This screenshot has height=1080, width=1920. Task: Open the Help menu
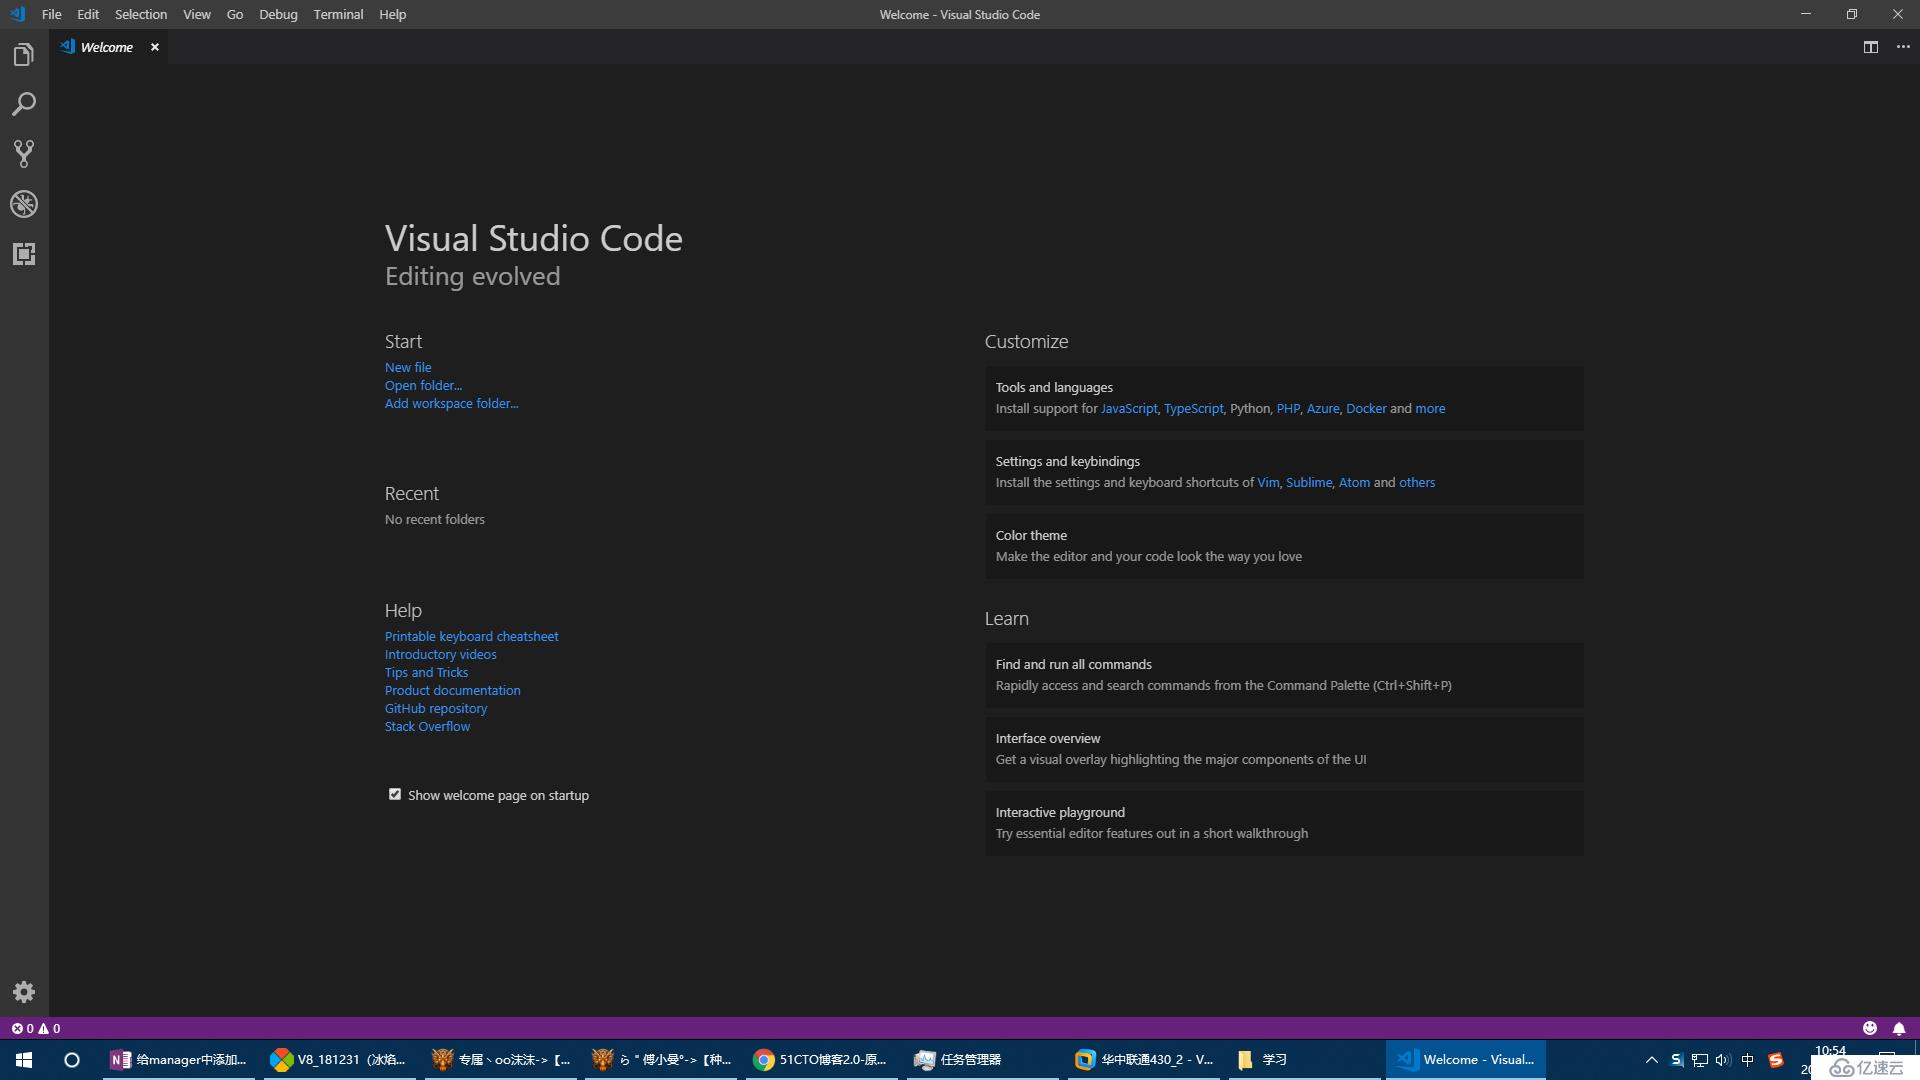393,14
